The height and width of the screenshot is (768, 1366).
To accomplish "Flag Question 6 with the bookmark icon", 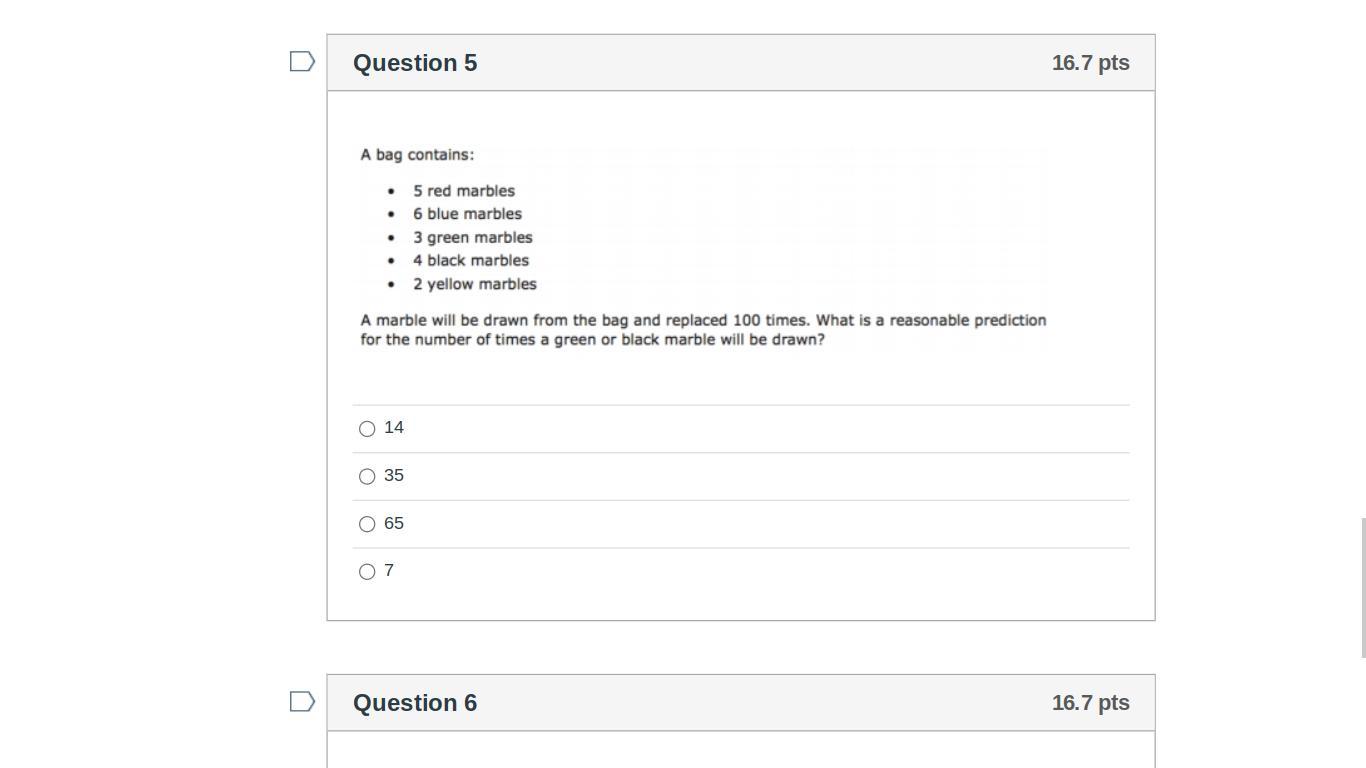I will [302, 702].
